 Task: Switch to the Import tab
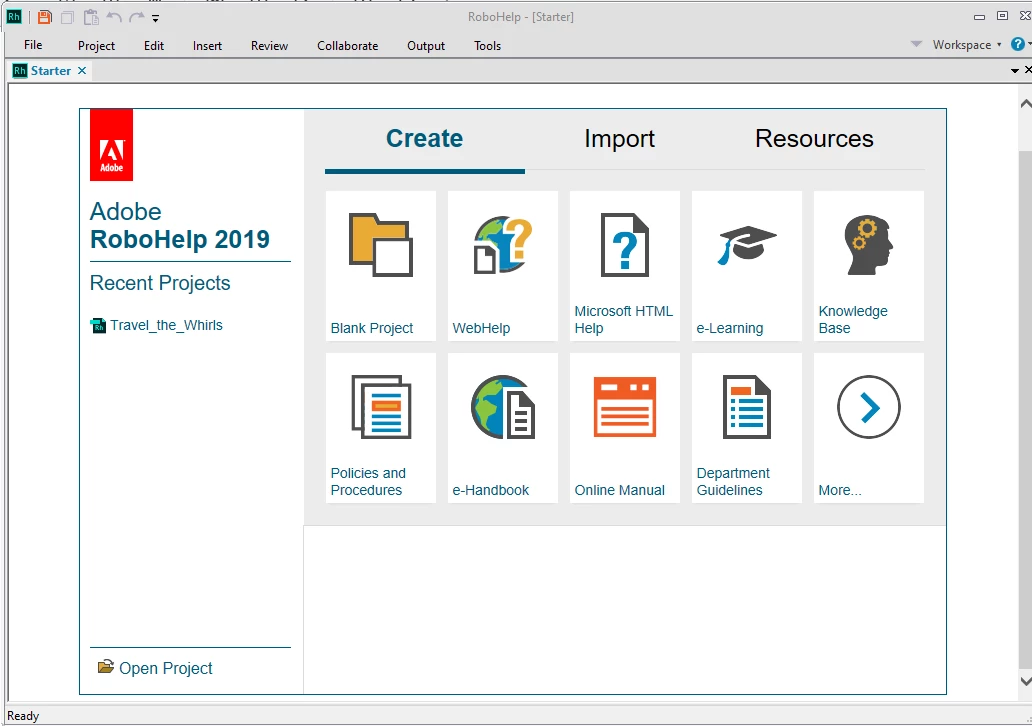pos(619,139)
